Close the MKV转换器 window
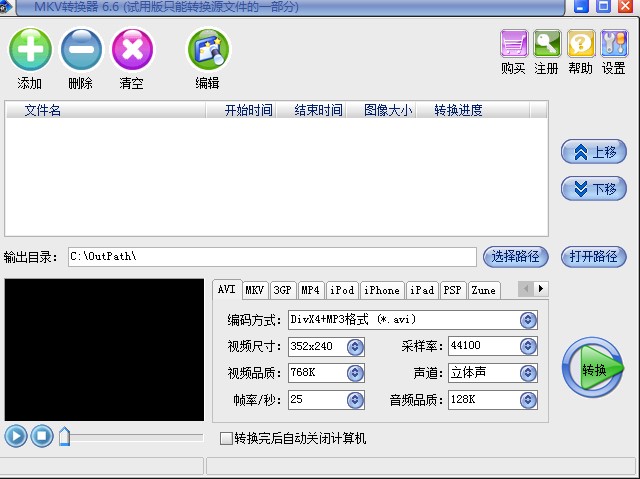This screenshot has height=479, width=640. tap(625, 6)
